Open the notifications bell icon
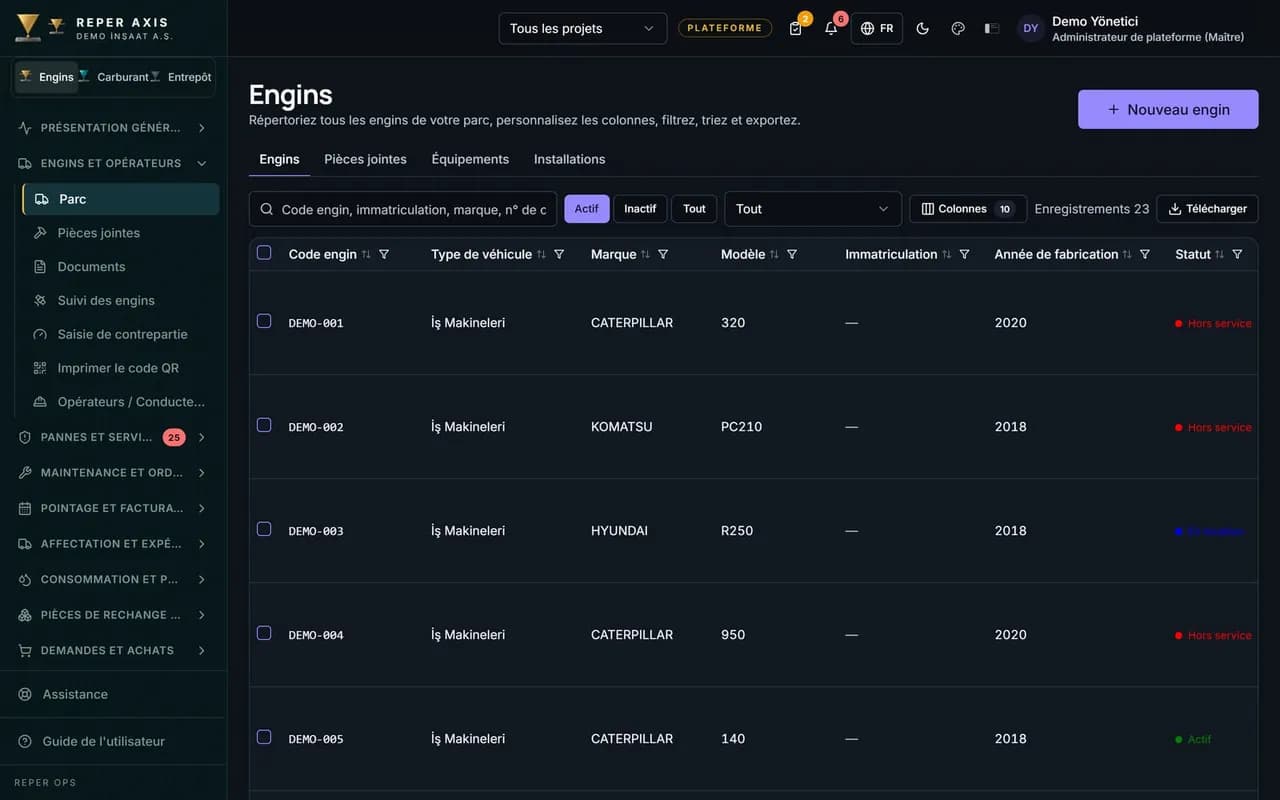The image size is (1280, 800). coord(831,28)
